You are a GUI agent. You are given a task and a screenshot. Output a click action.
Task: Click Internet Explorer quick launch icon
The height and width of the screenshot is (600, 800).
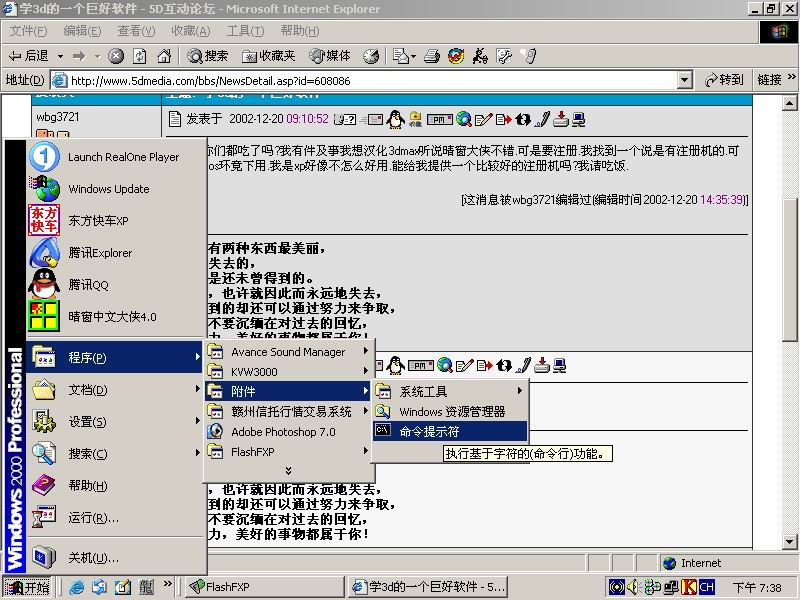[77, 587]
